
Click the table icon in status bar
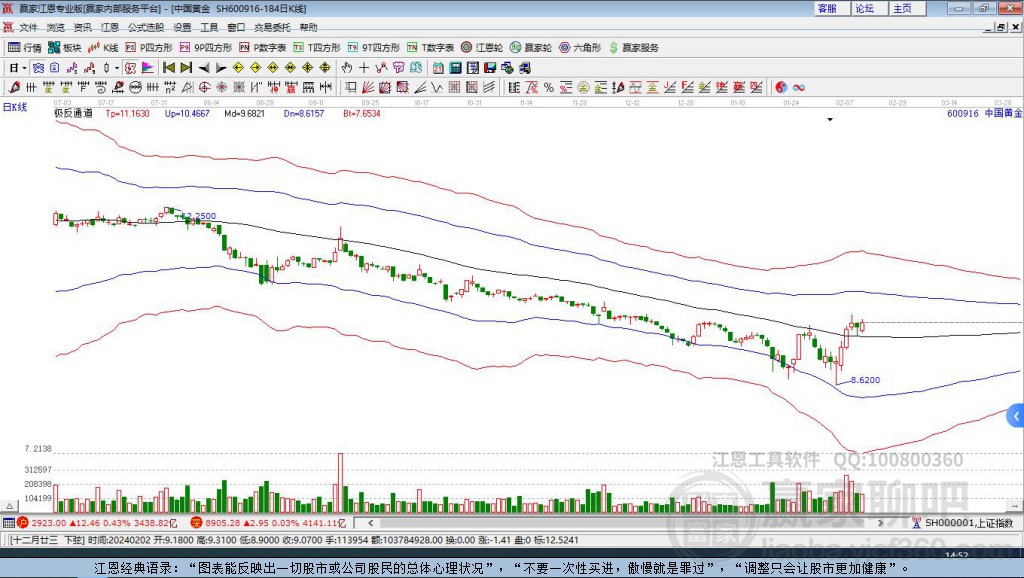pyautogui.click(x=8, y=523)
